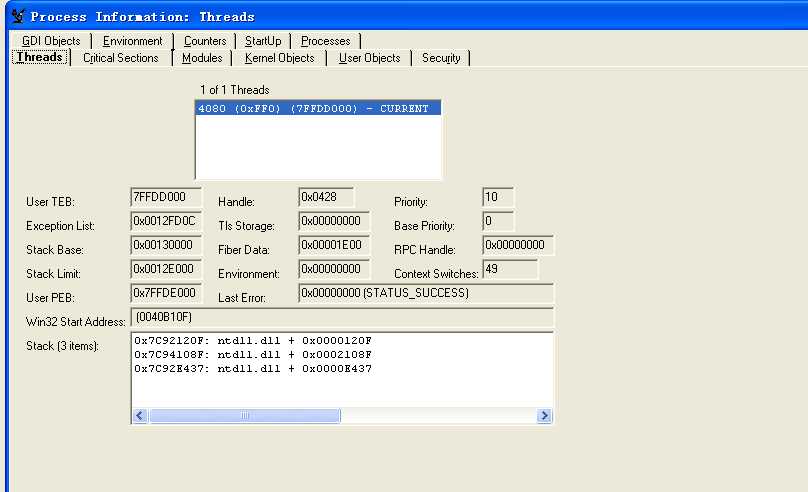808x492 pixels.
Task: Open the User Objects tab
Action: (369, 58)
